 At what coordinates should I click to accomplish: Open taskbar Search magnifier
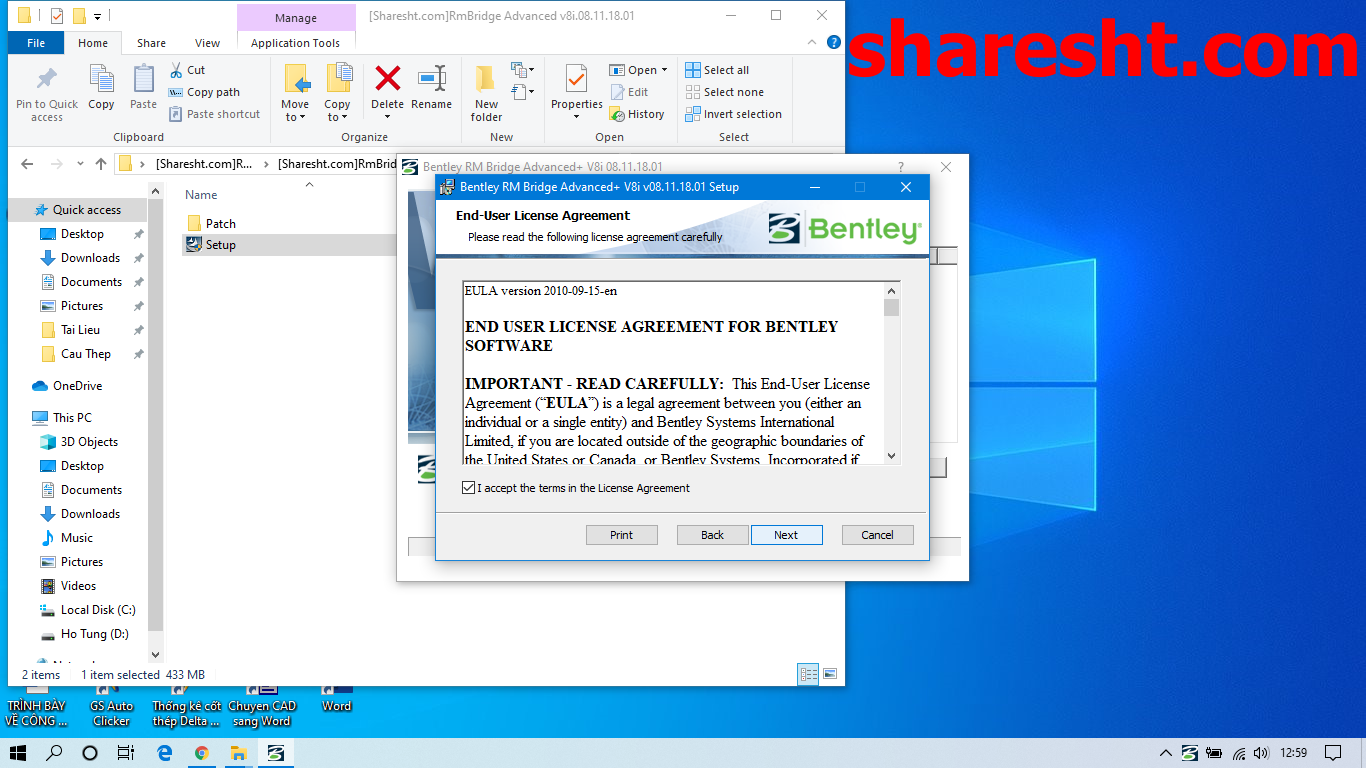click(x=54, y=753)
